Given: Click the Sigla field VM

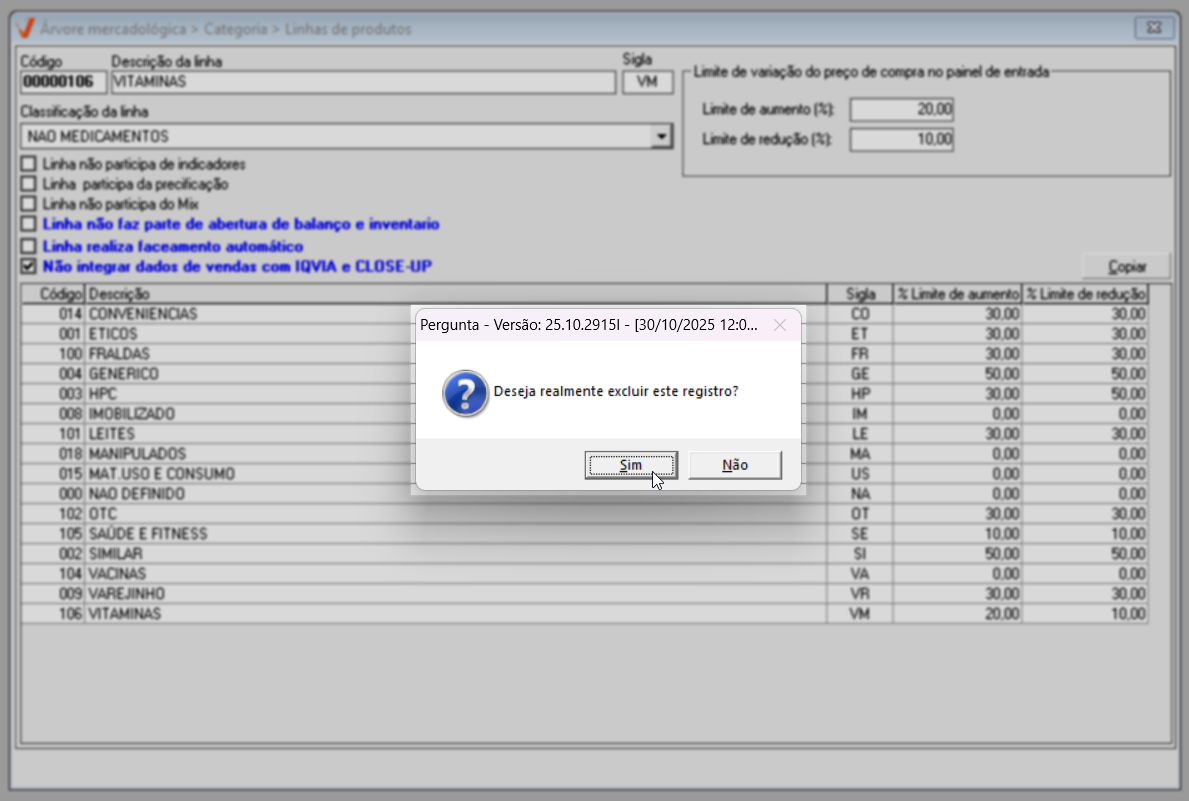Looking at the screenshot, I should pos(648,82).
